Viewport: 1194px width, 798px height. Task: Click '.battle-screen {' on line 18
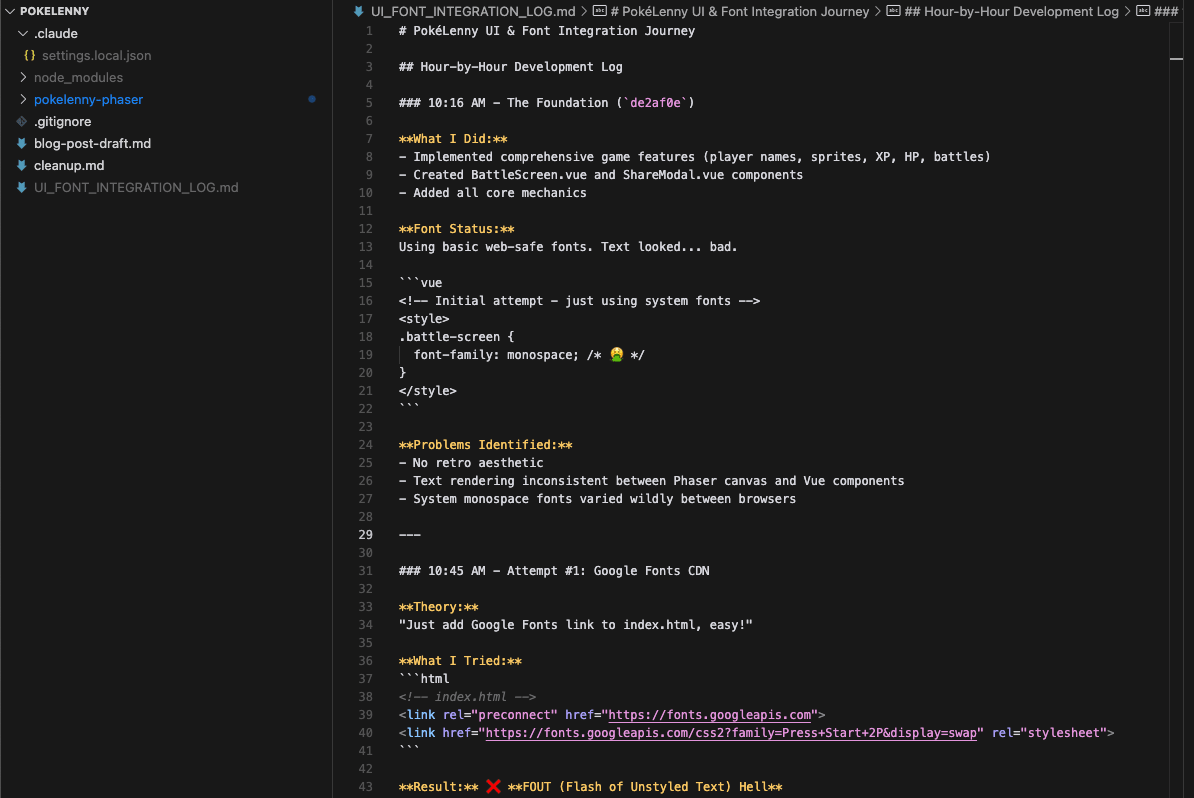click(x=456, y=337)
